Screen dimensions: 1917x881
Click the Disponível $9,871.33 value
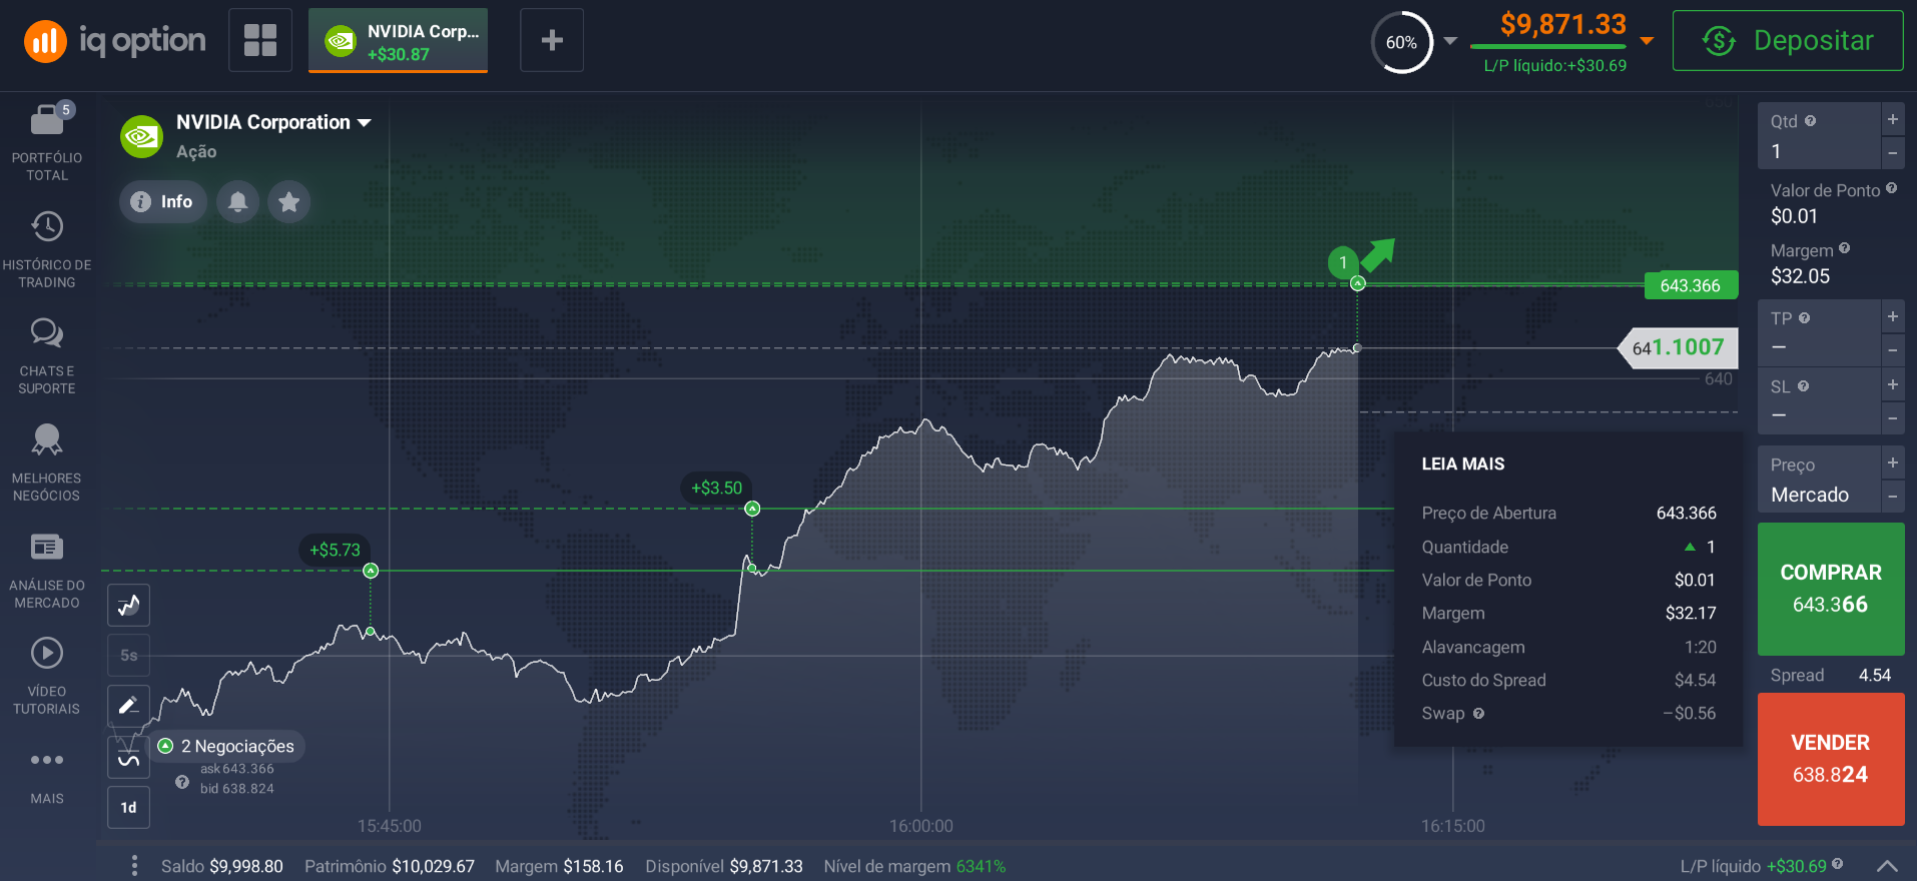coord(766,867)
